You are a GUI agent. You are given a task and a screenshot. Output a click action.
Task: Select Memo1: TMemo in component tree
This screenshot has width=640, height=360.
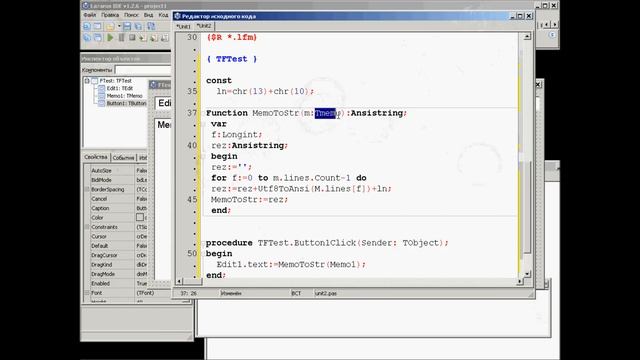[124, 96]
